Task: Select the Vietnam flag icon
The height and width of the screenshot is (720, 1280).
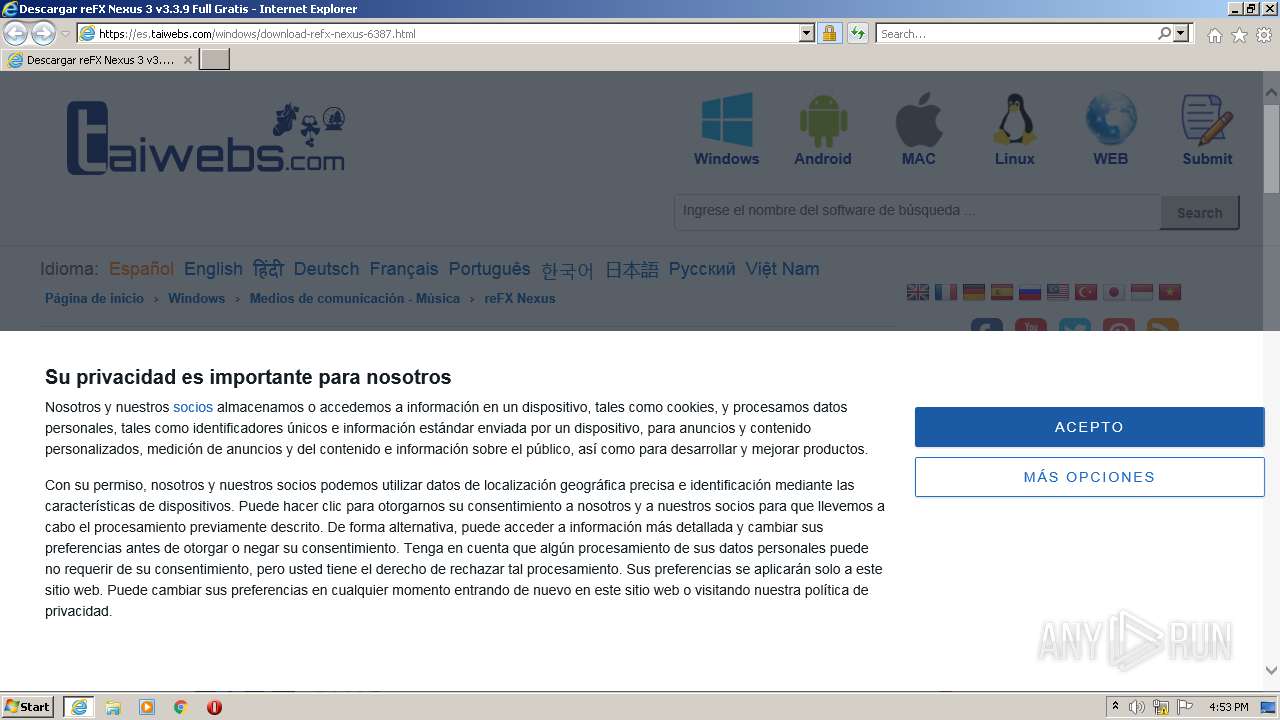Action: 1170,292
